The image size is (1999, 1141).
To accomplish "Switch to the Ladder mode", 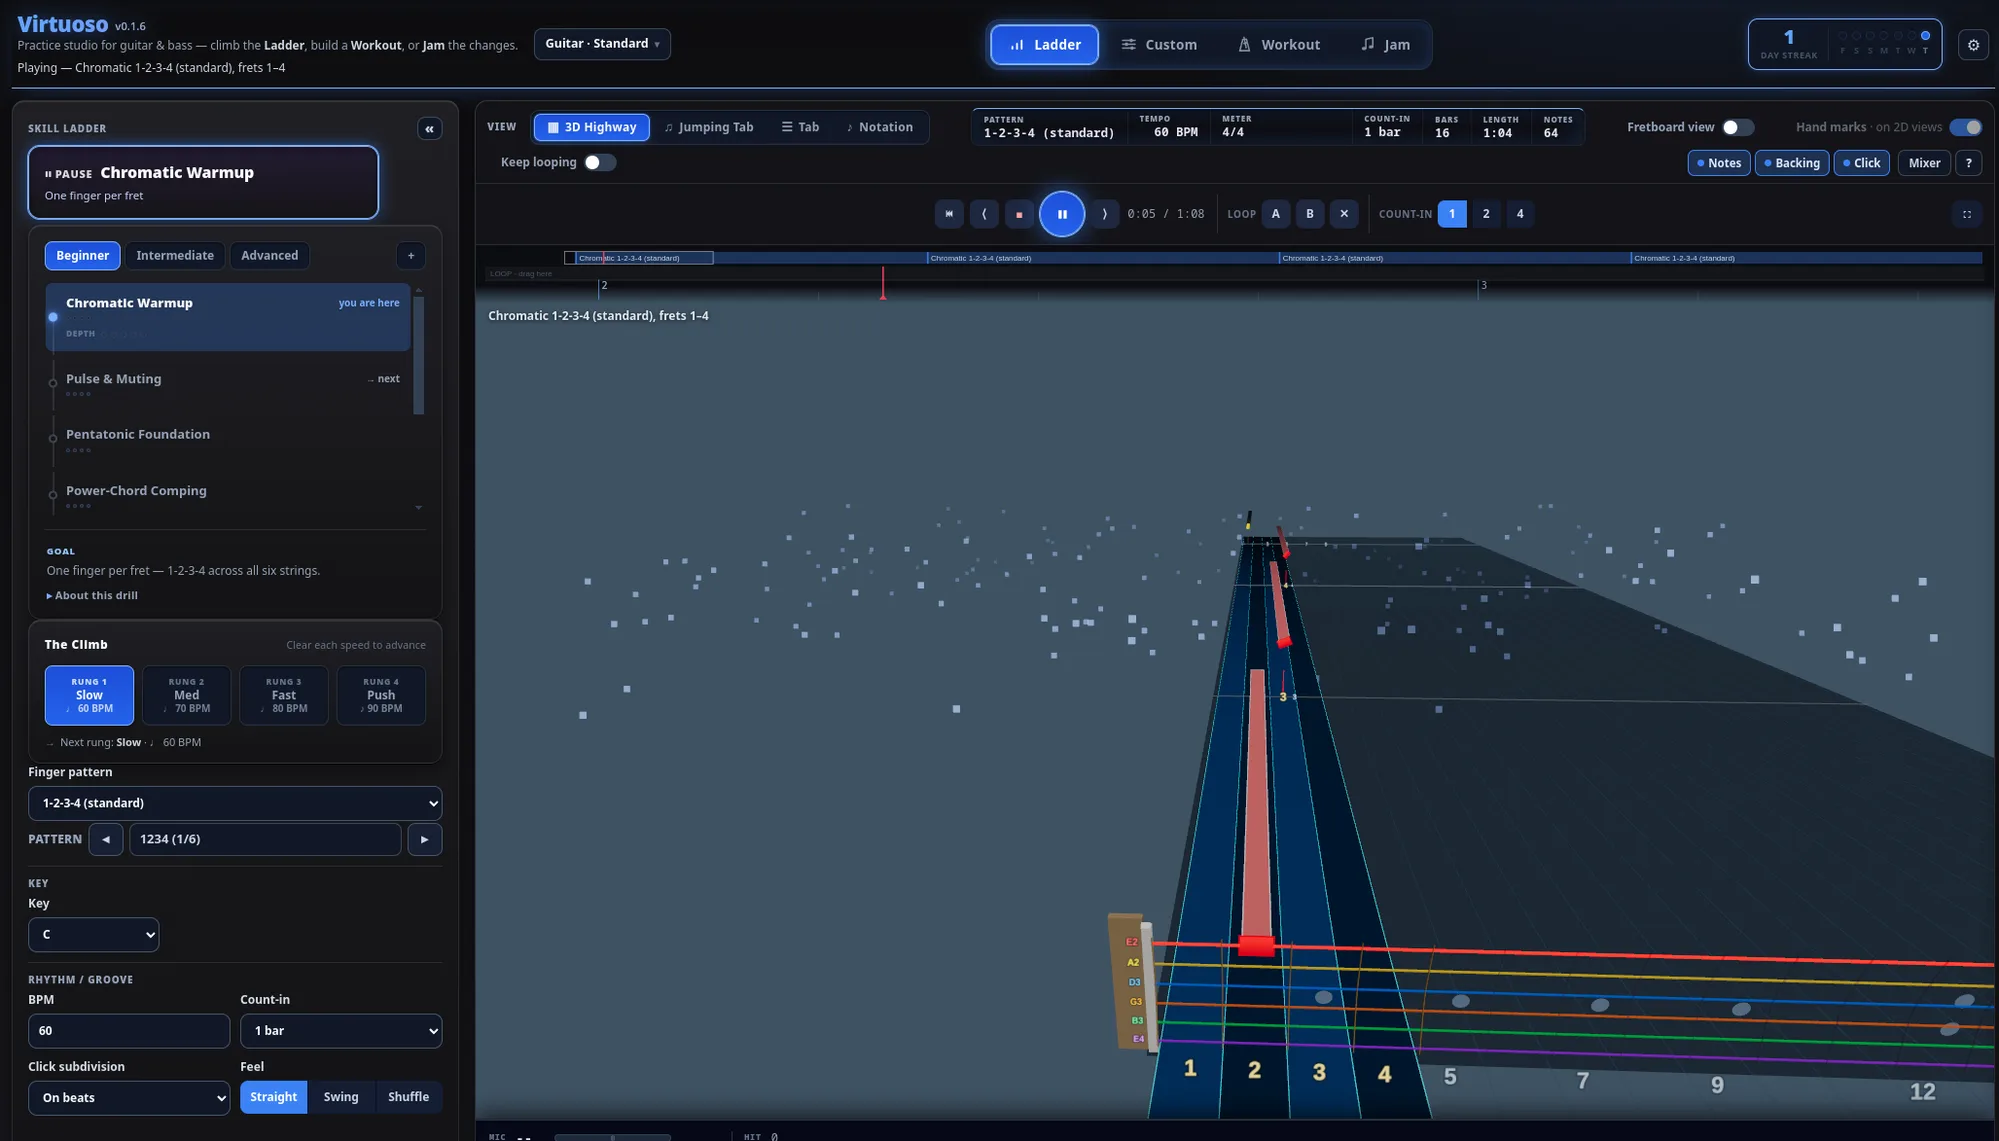I will [1045, 45].
